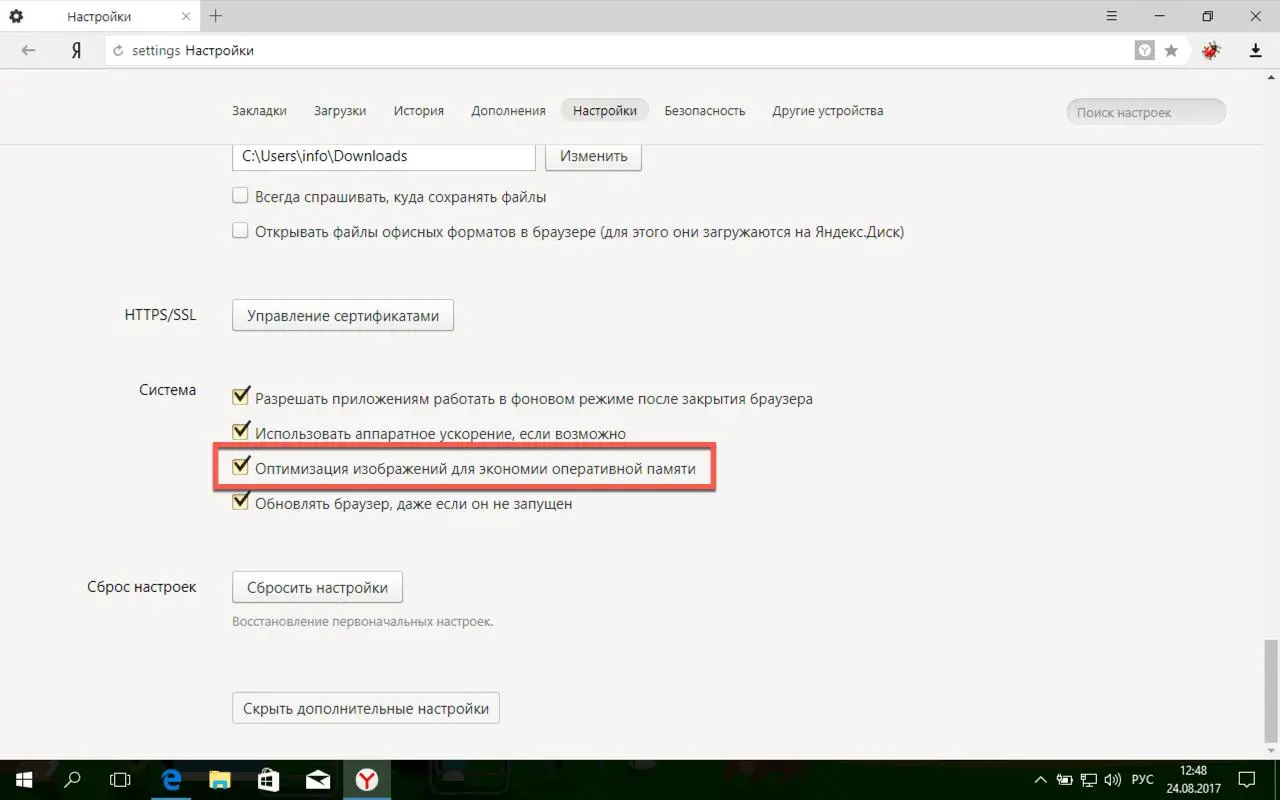The width and height of the screenshot is (1280, 800).
Task: Launch Microsoft Edge from the taskbar
Action: click(x=171, y=779)
